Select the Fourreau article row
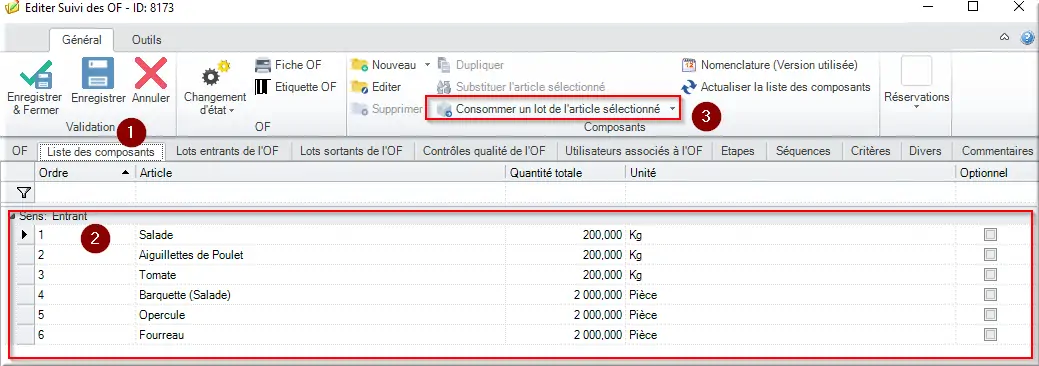 522,335
